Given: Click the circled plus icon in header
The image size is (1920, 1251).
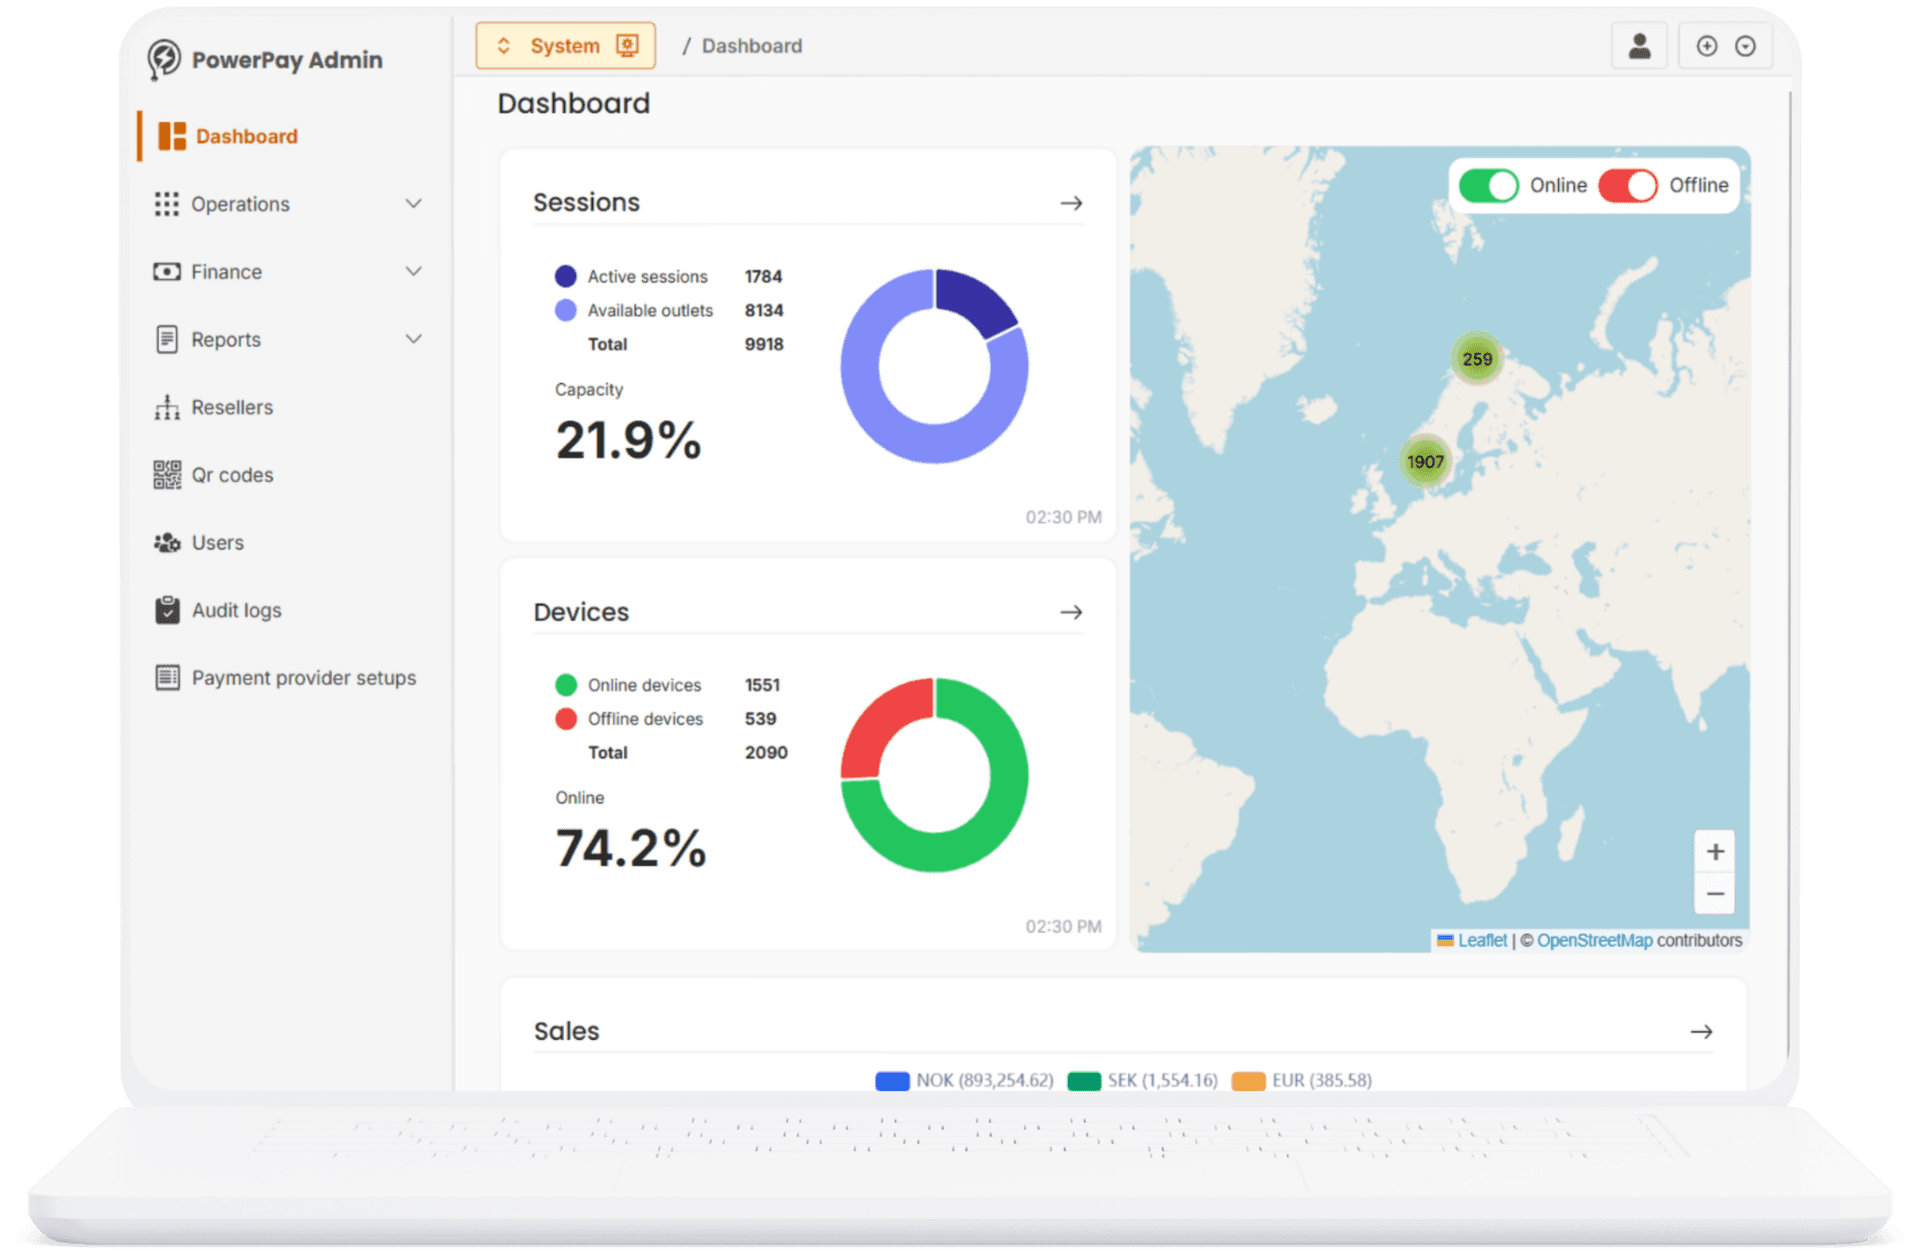Looking at the screenshot, I should tap(1707, 46).
